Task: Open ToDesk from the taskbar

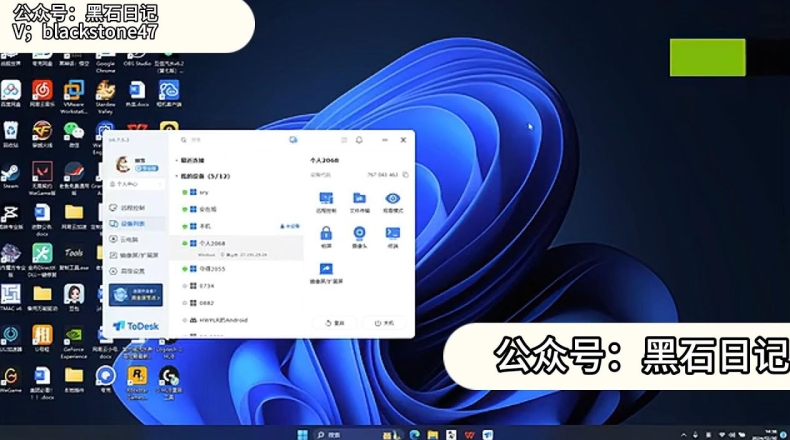Action: (488, 434)
